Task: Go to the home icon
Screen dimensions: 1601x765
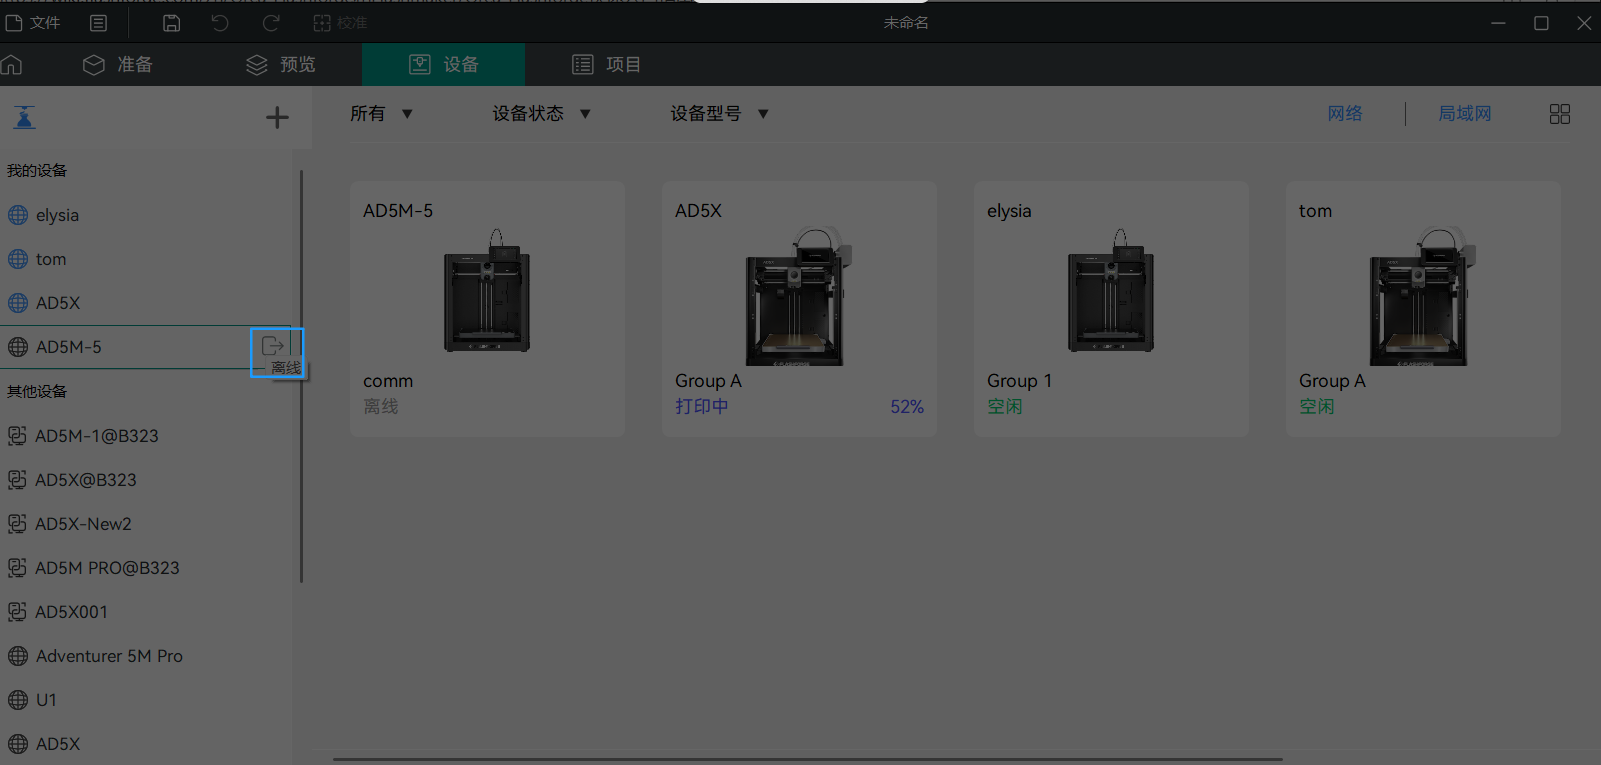Action: (12, 65)
